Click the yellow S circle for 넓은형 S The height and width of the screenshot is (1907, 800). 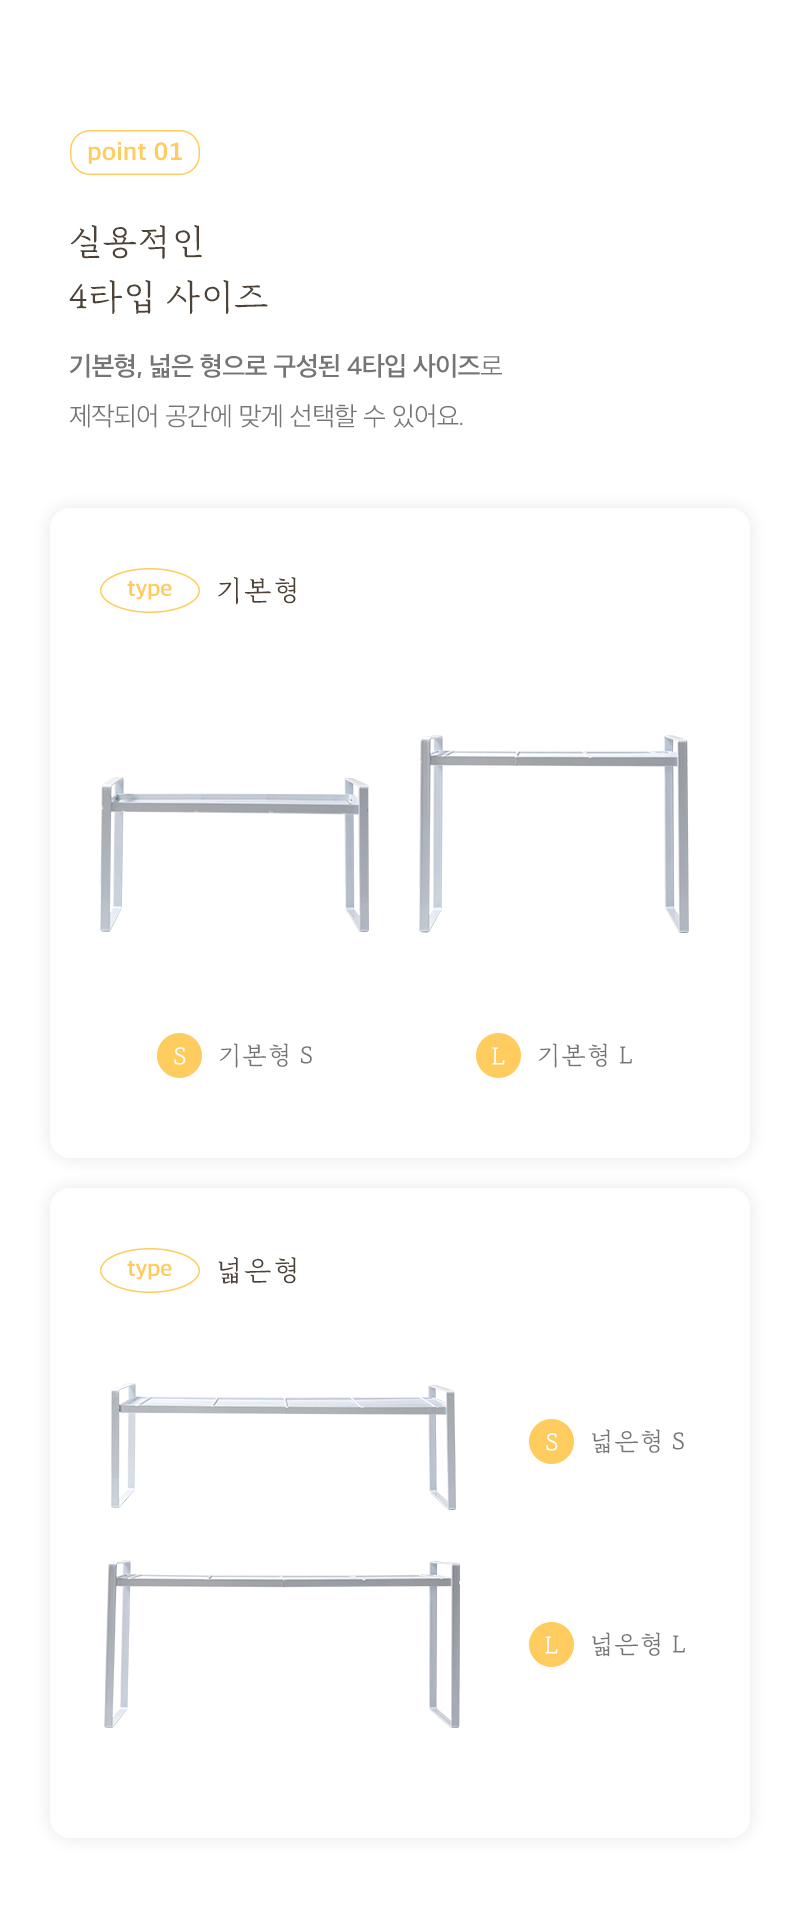[x=551, y=1441]
